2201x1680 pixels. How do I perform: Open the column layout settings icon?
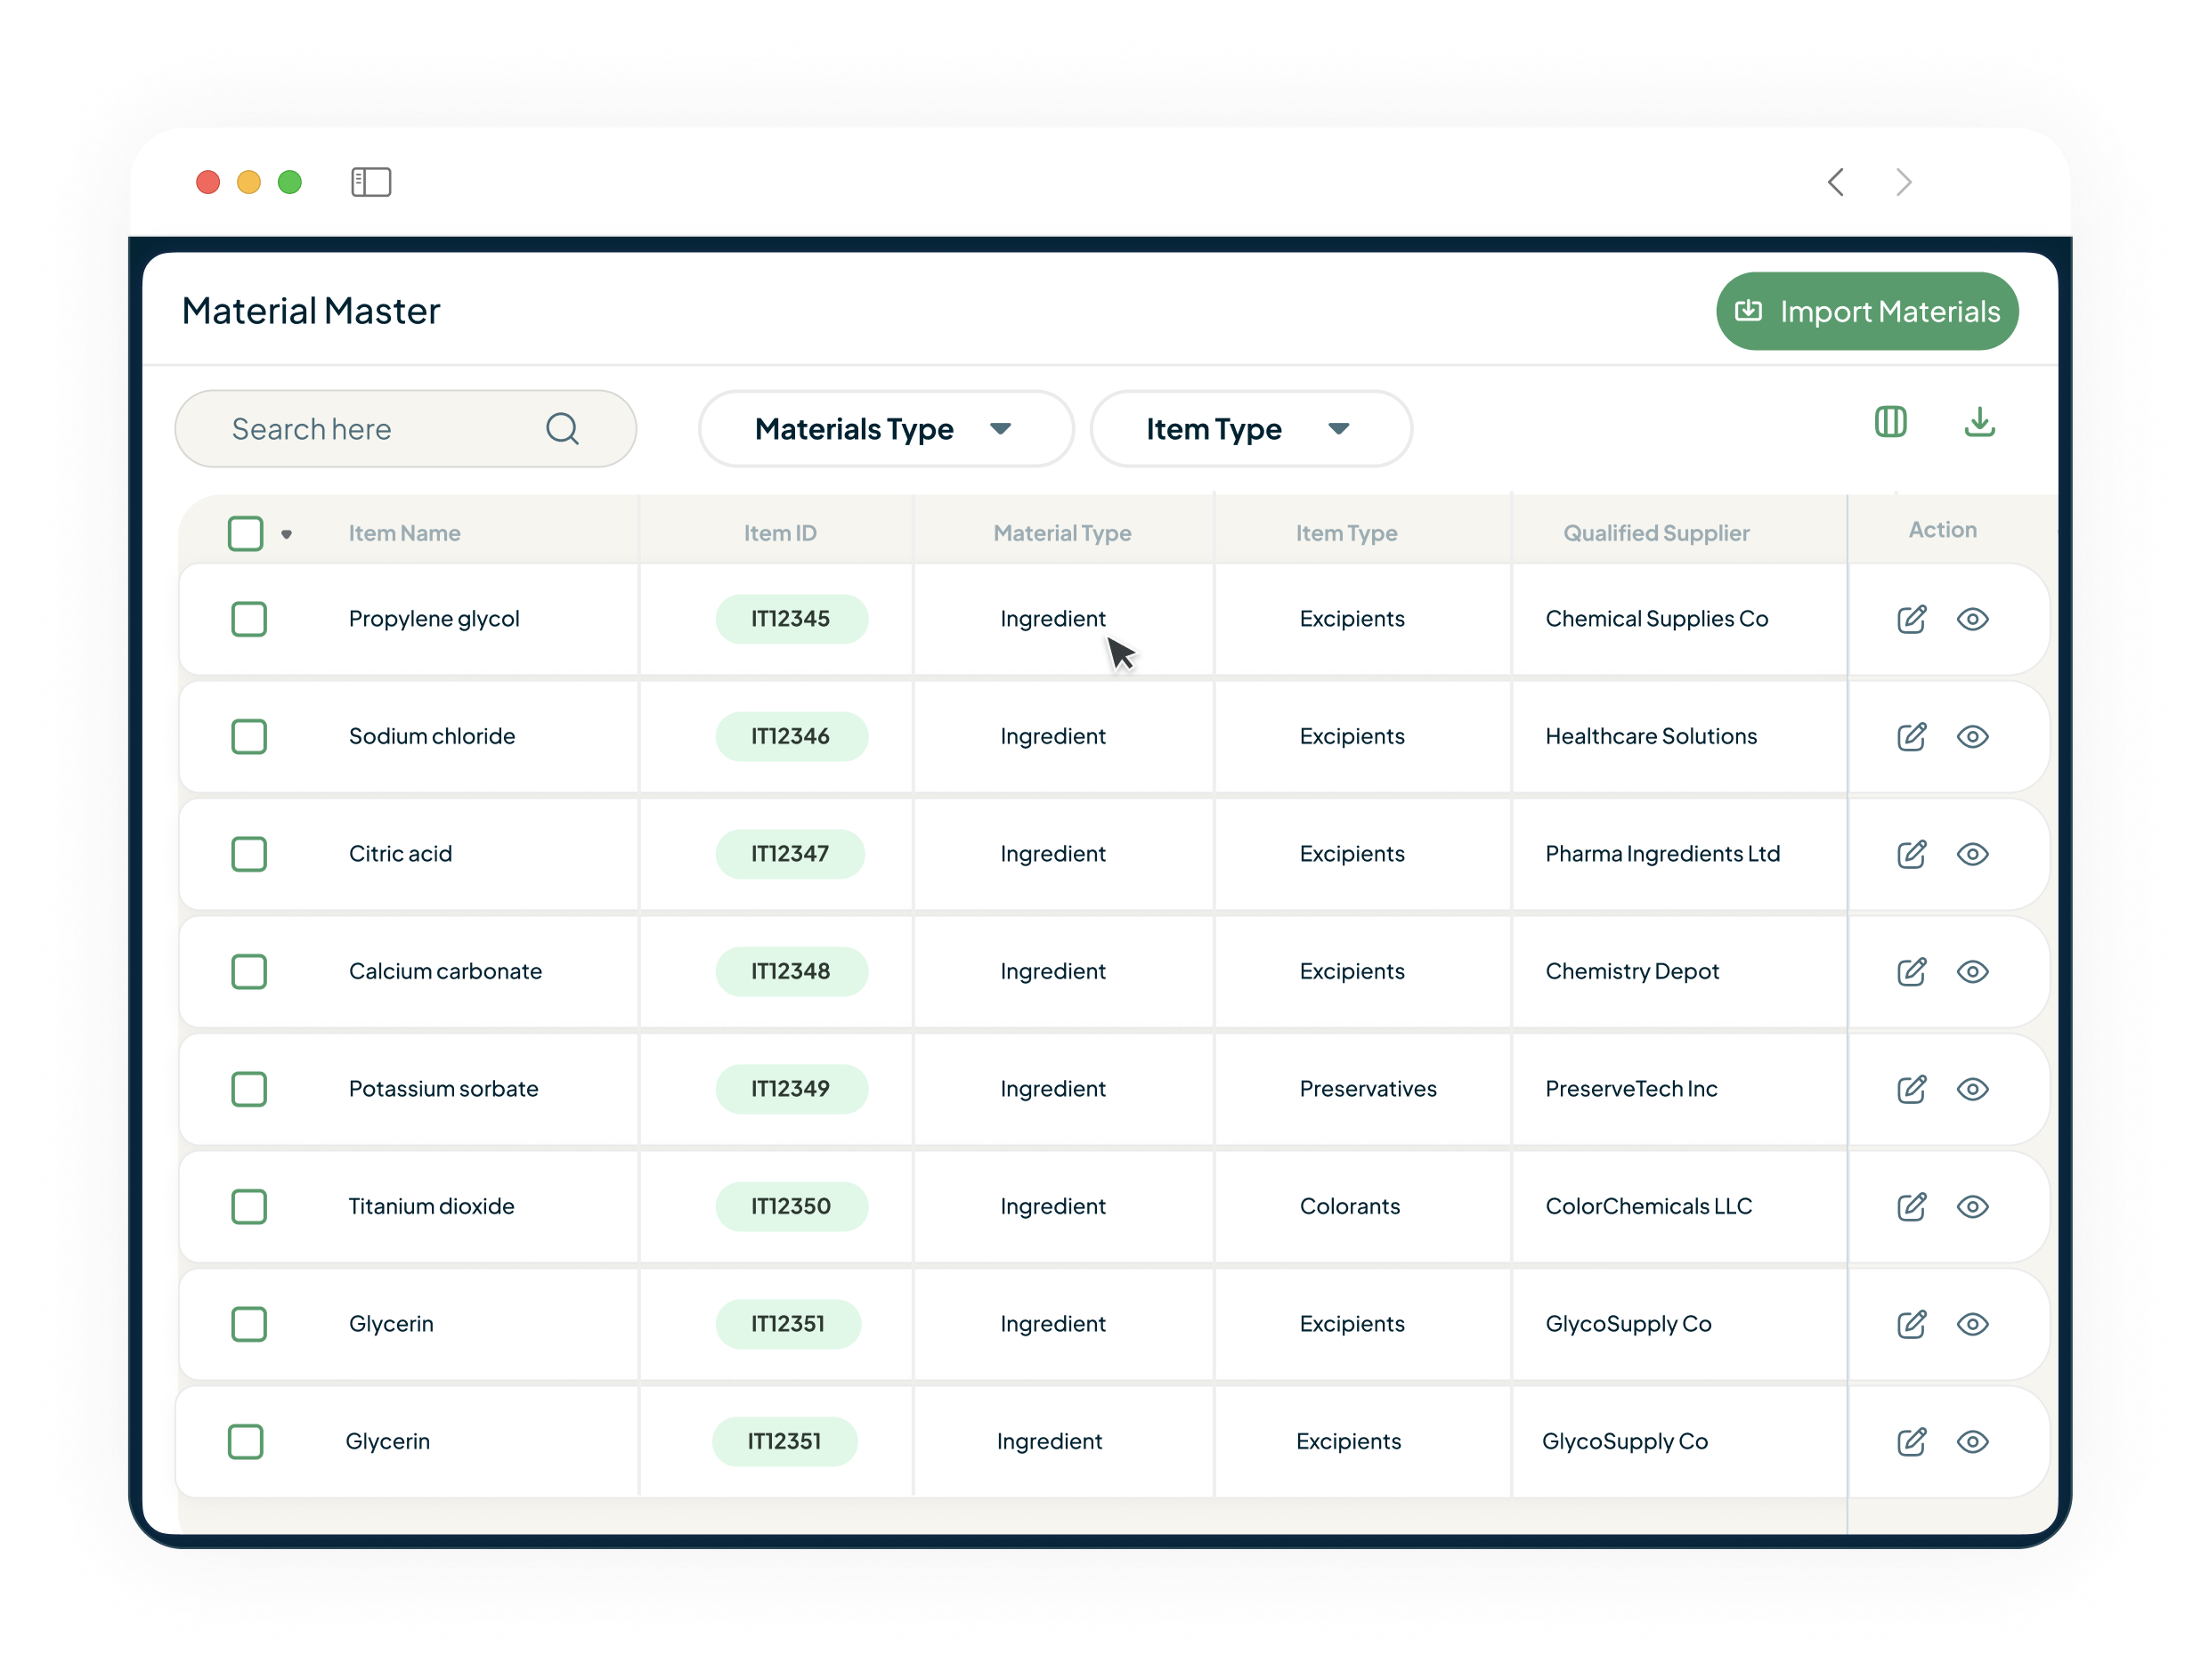[1890, 423]
